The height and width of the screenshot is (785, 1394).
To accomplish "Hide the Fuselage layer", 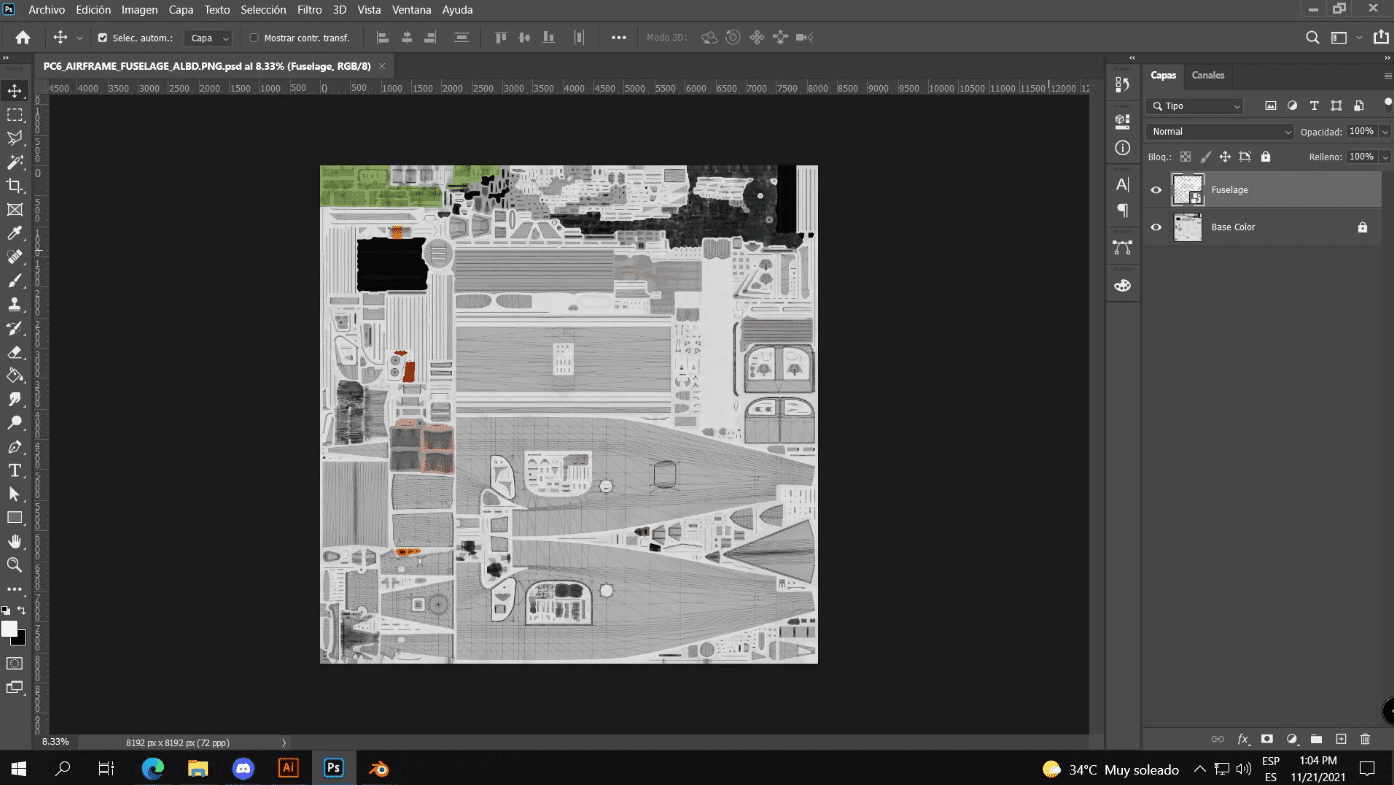I will (1156, 190).
